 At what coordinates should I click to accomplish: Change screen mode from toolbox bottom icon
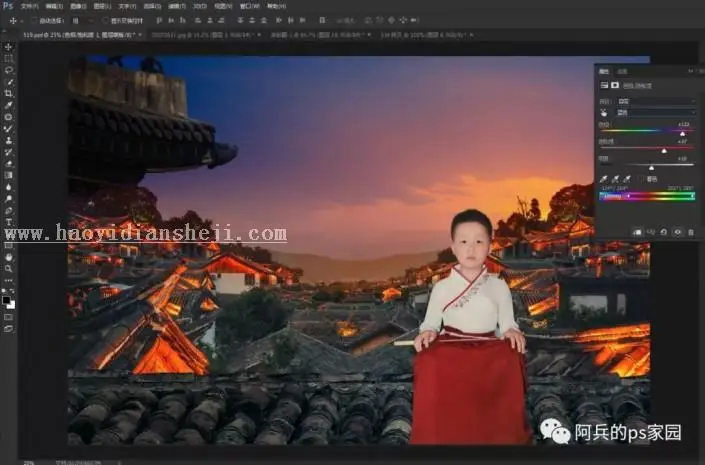pos(9,329)
